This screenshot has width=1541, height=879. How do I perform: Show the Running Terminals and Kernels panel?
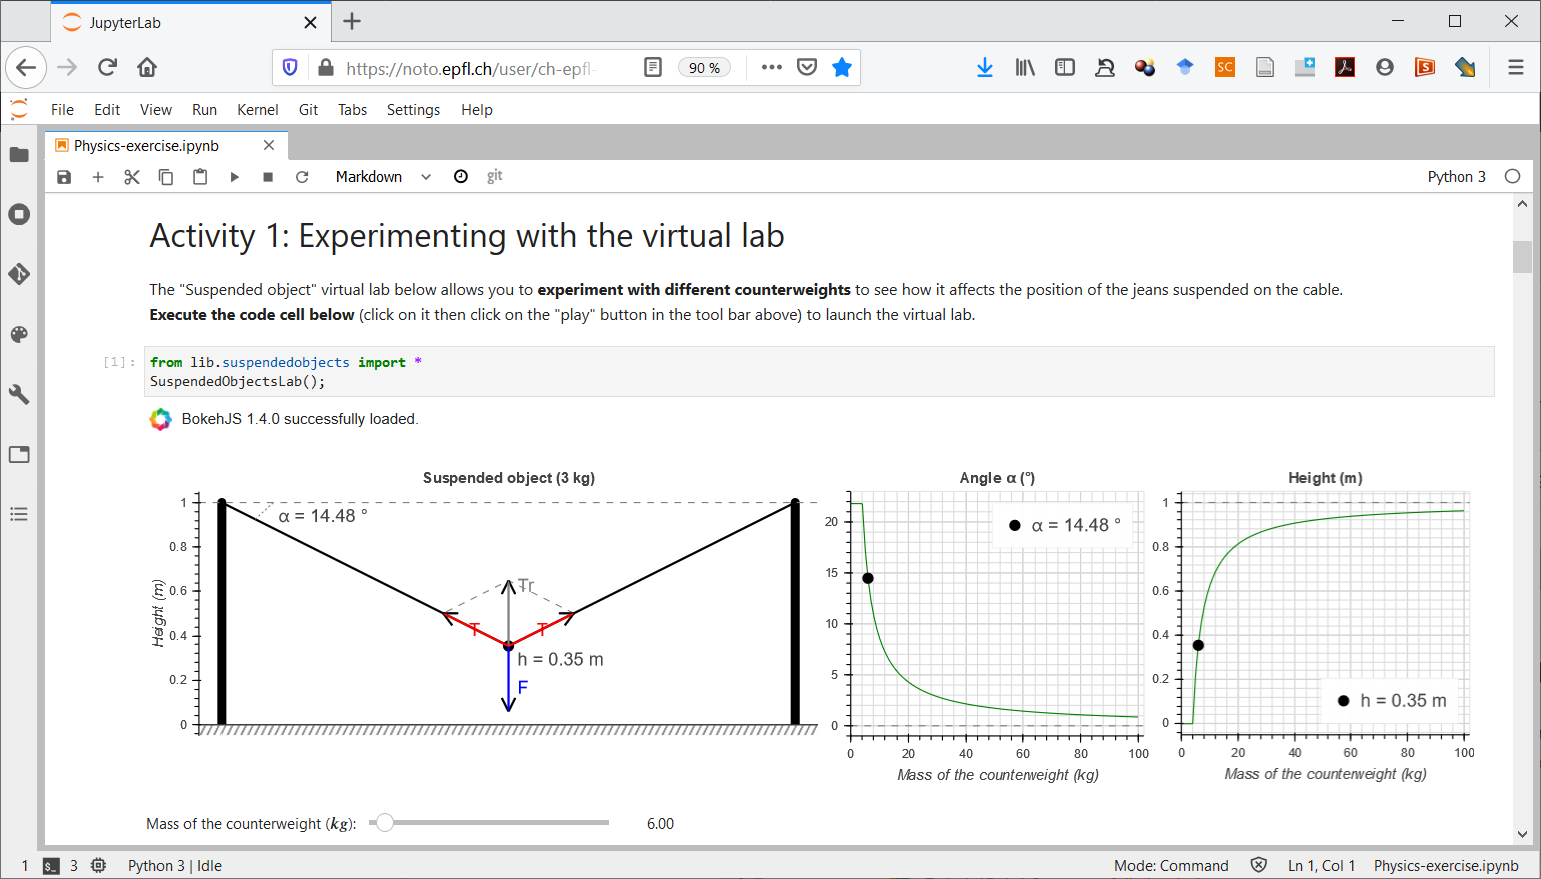pos(19,214)
